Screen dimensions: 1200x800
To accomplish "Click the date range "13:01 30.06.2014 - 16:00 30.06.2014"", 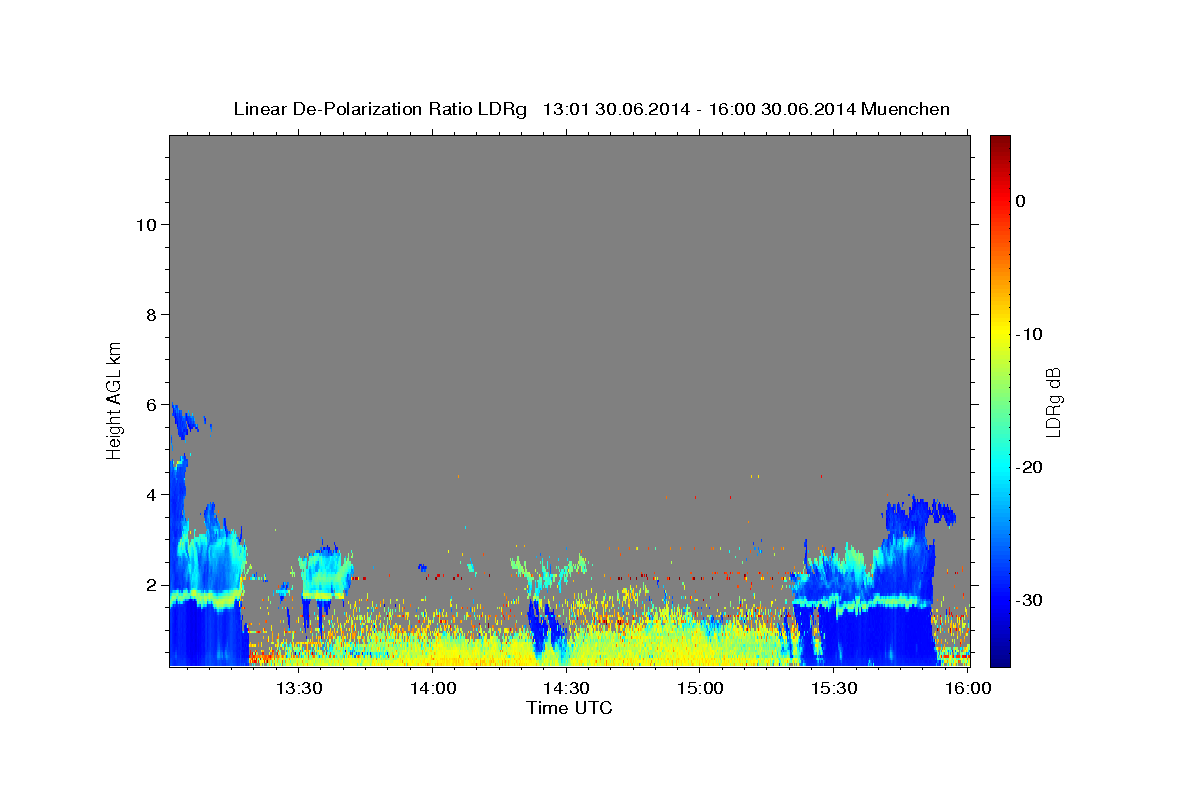I will pyautogui.click(x=699, y=109).
